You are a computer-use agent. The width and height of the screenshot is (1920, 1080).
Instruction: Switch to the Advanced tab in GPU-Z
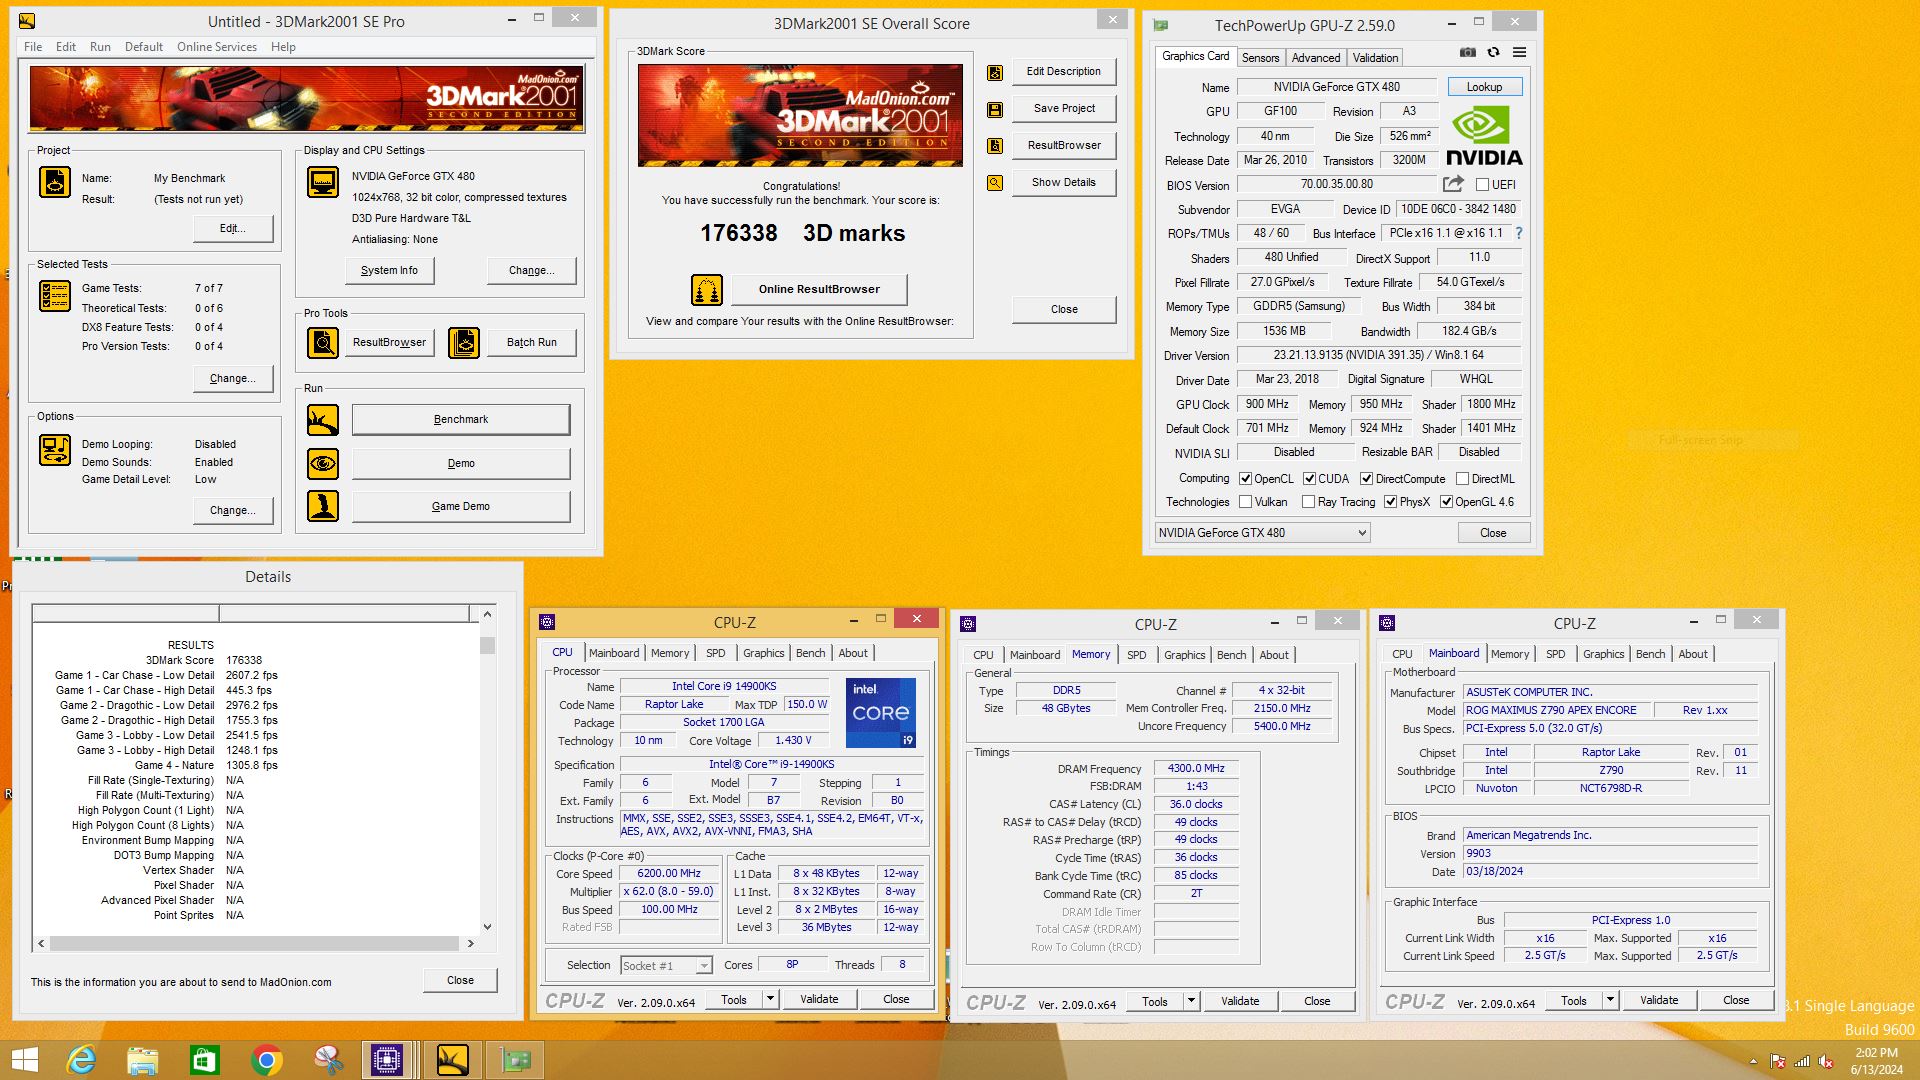pyautogui.click(x=1315, y=58)
